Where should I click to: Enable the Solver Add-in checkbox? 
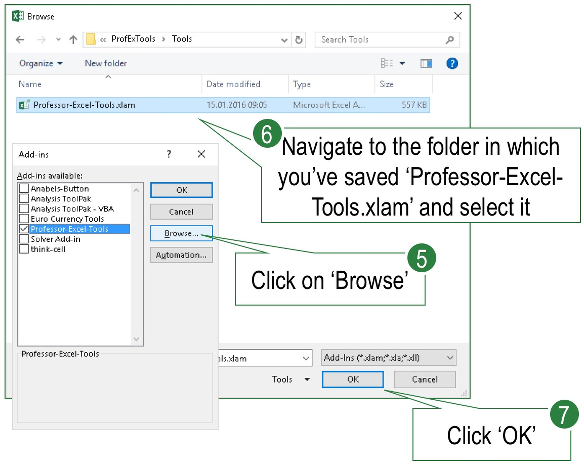(x=24, y=239)
